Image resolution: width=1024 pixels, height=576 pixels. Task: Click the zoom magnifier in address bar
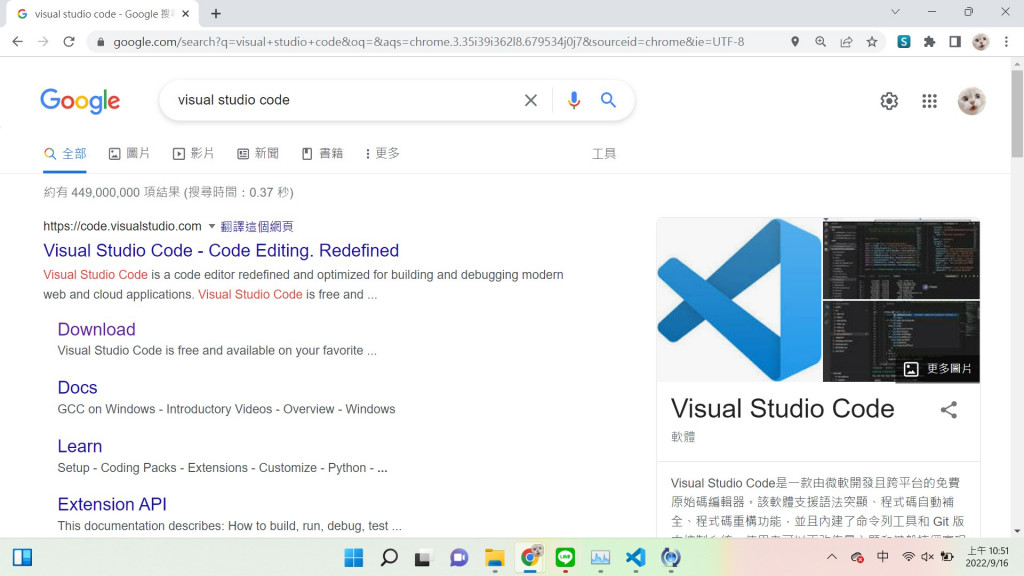click(820, 42)
